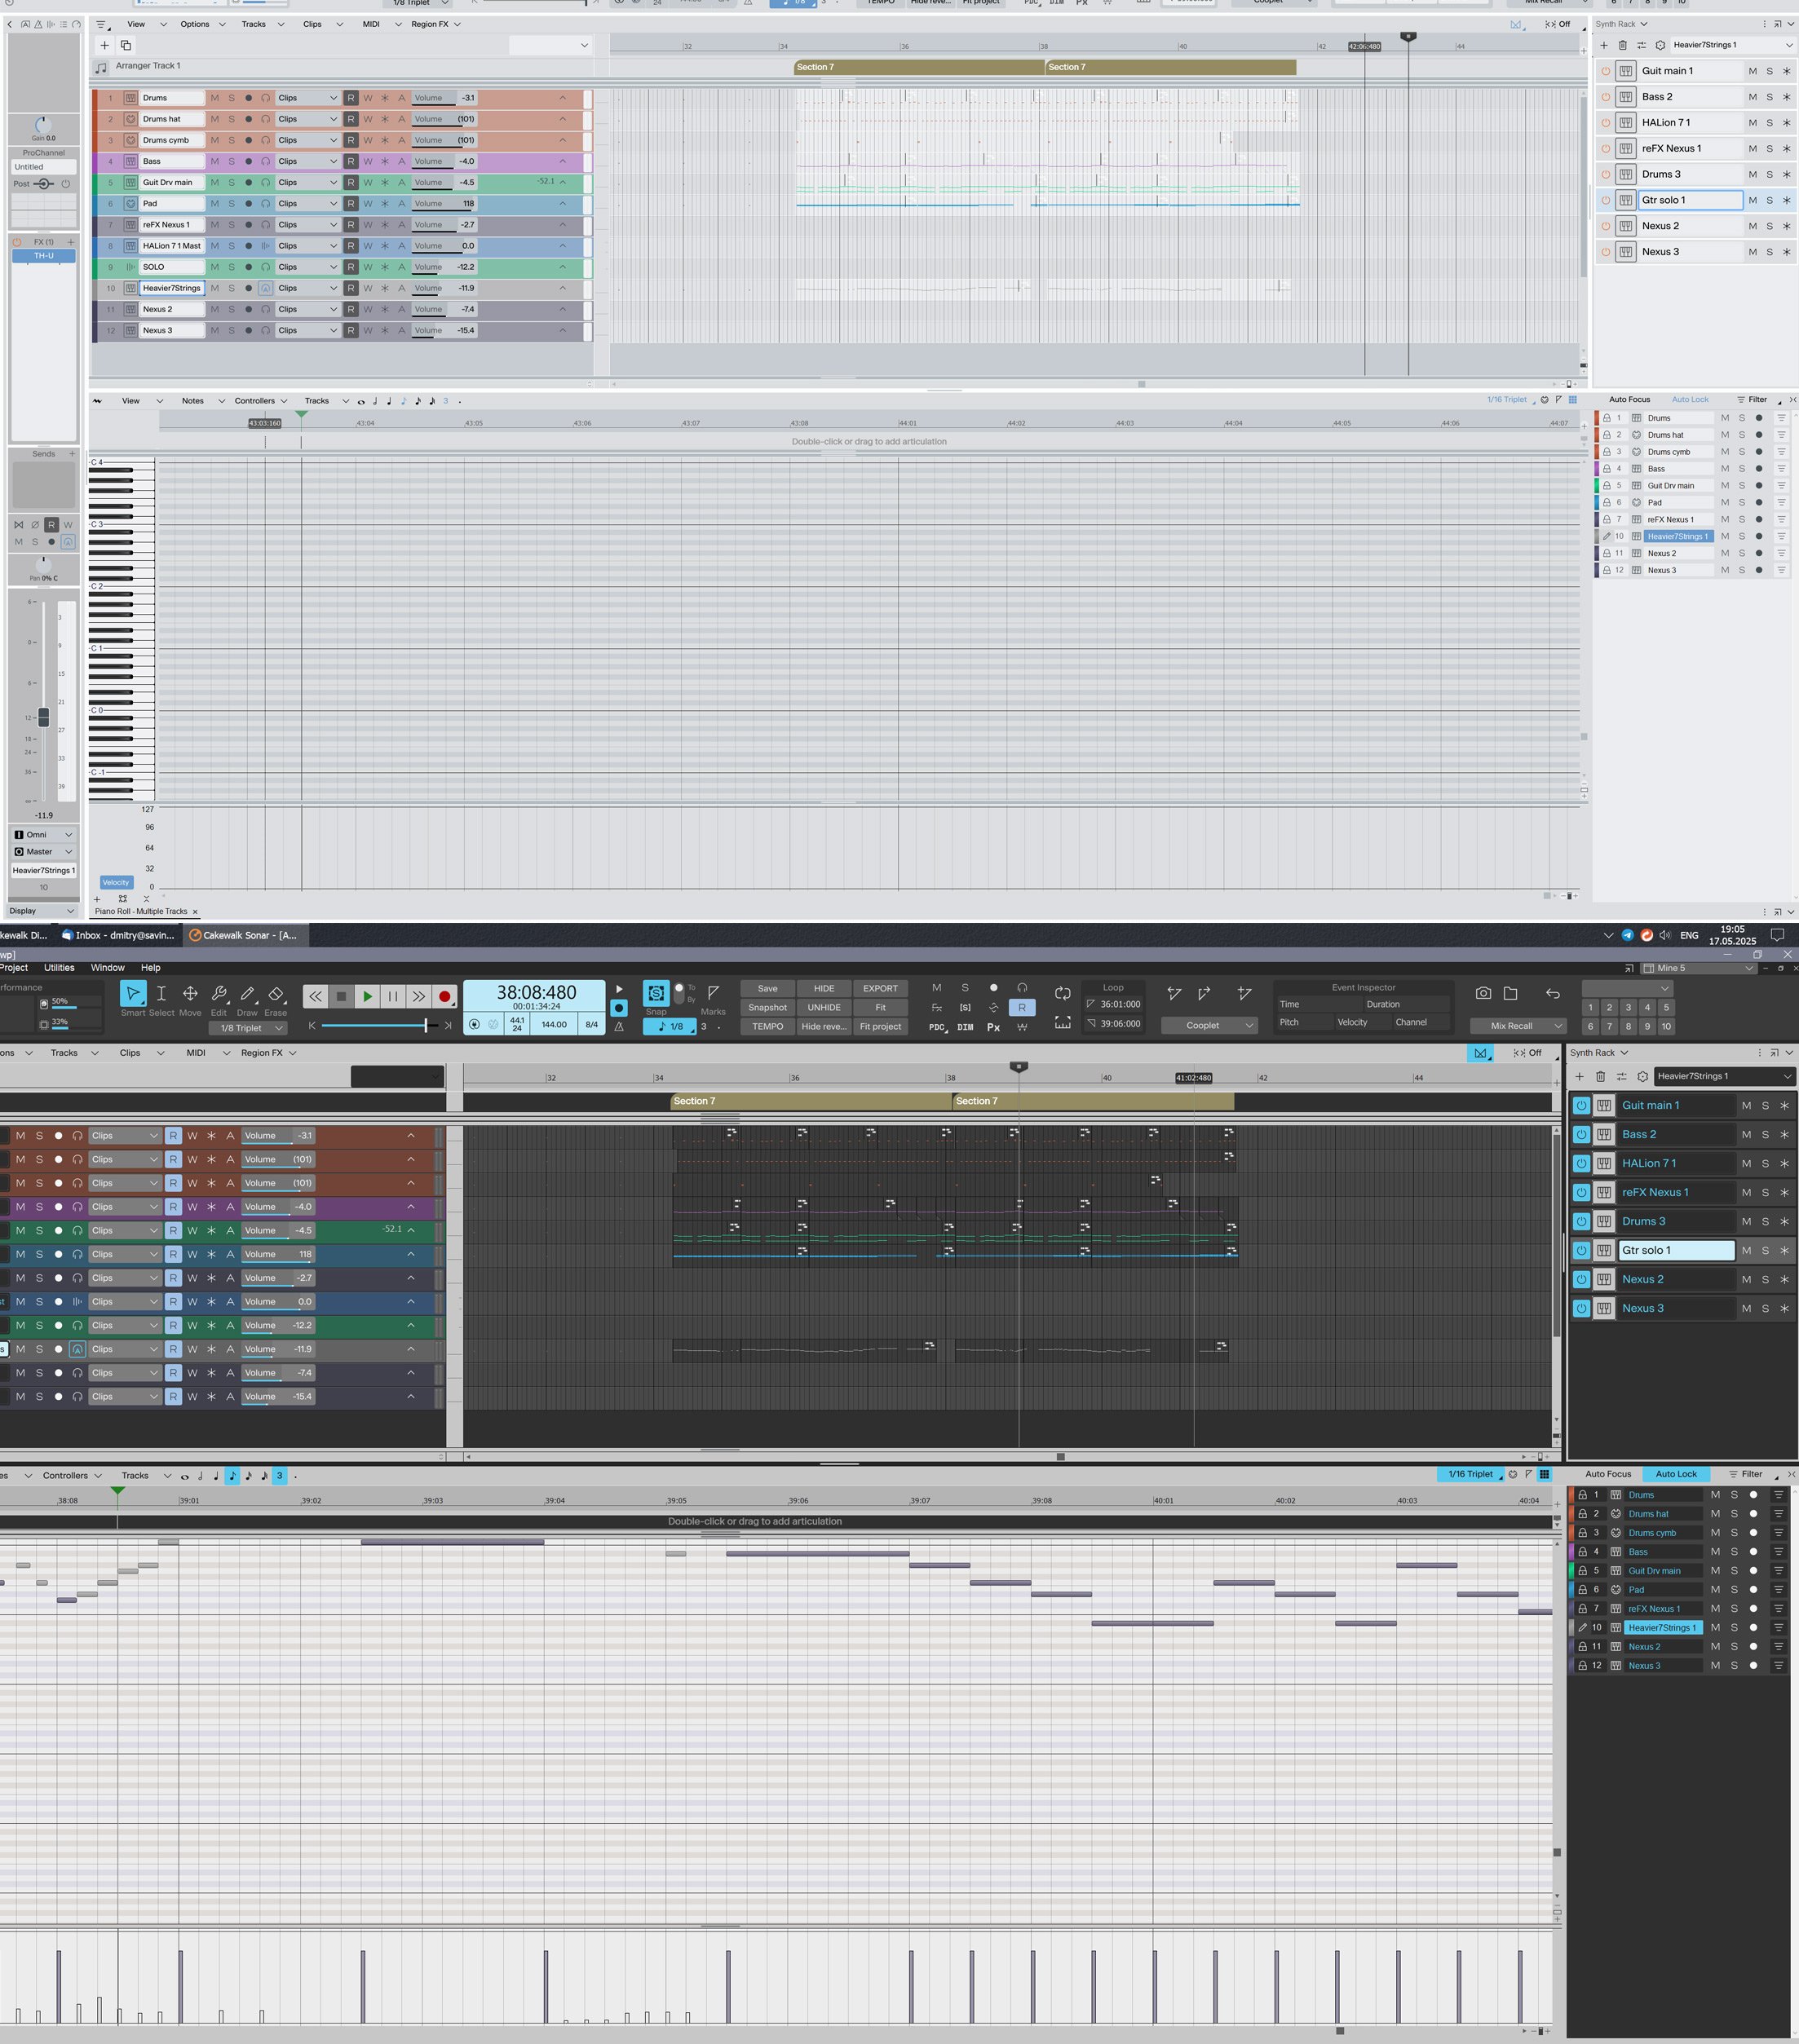Open the Project menu
Screen dimensions: 1799x2044
coord(14,967)
